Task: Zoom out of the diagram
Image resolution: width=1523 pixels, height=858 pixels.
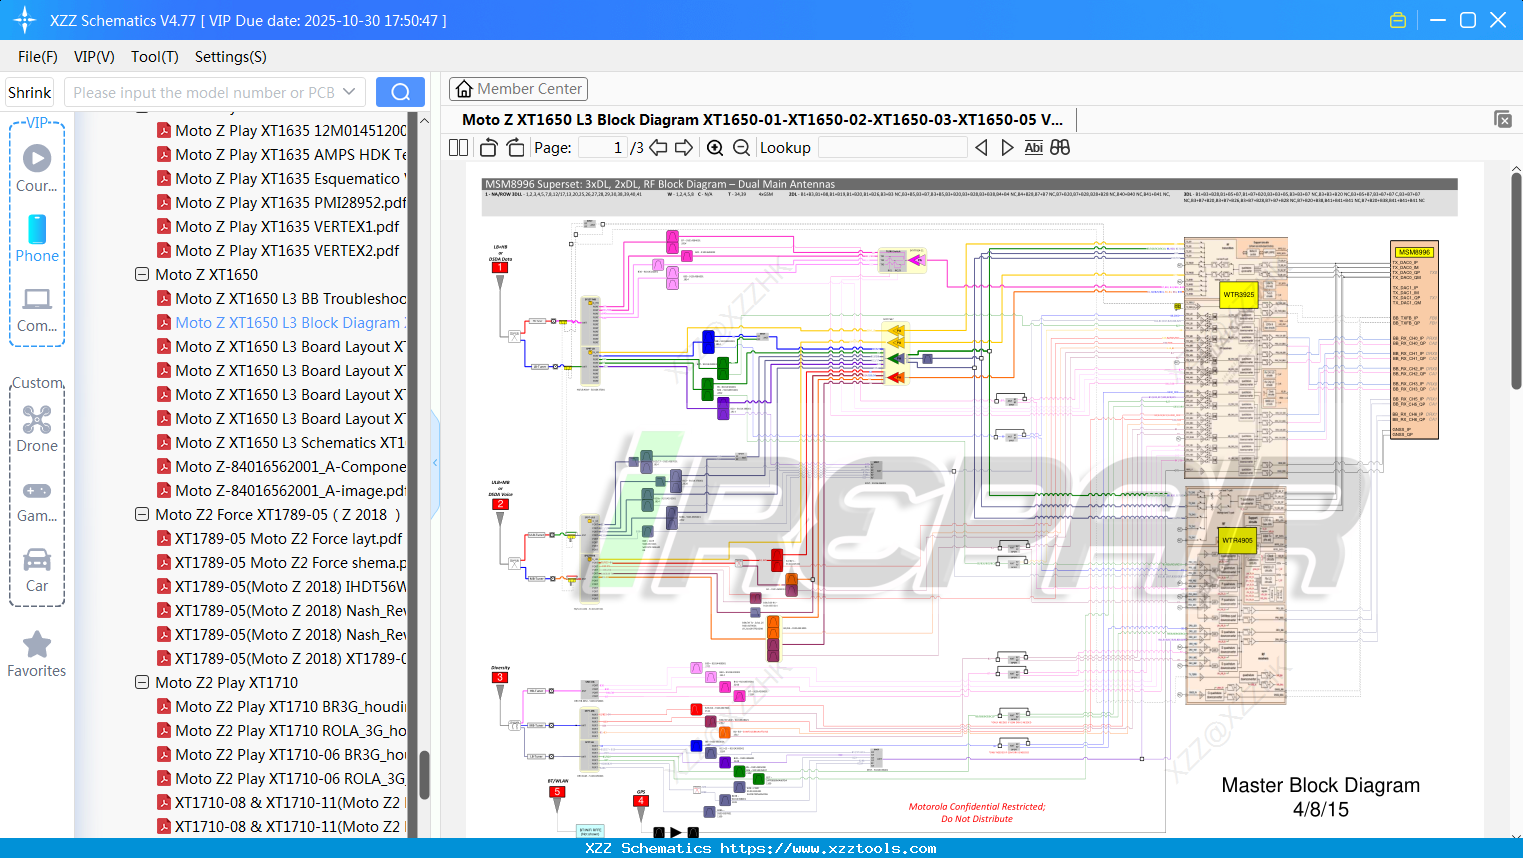Action: tap(741, 148)
